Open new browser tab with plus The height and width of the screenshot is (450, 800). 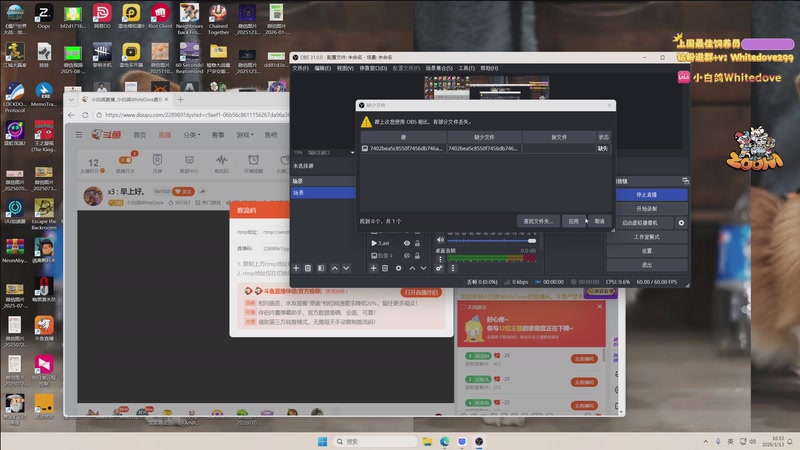point(180,99)
